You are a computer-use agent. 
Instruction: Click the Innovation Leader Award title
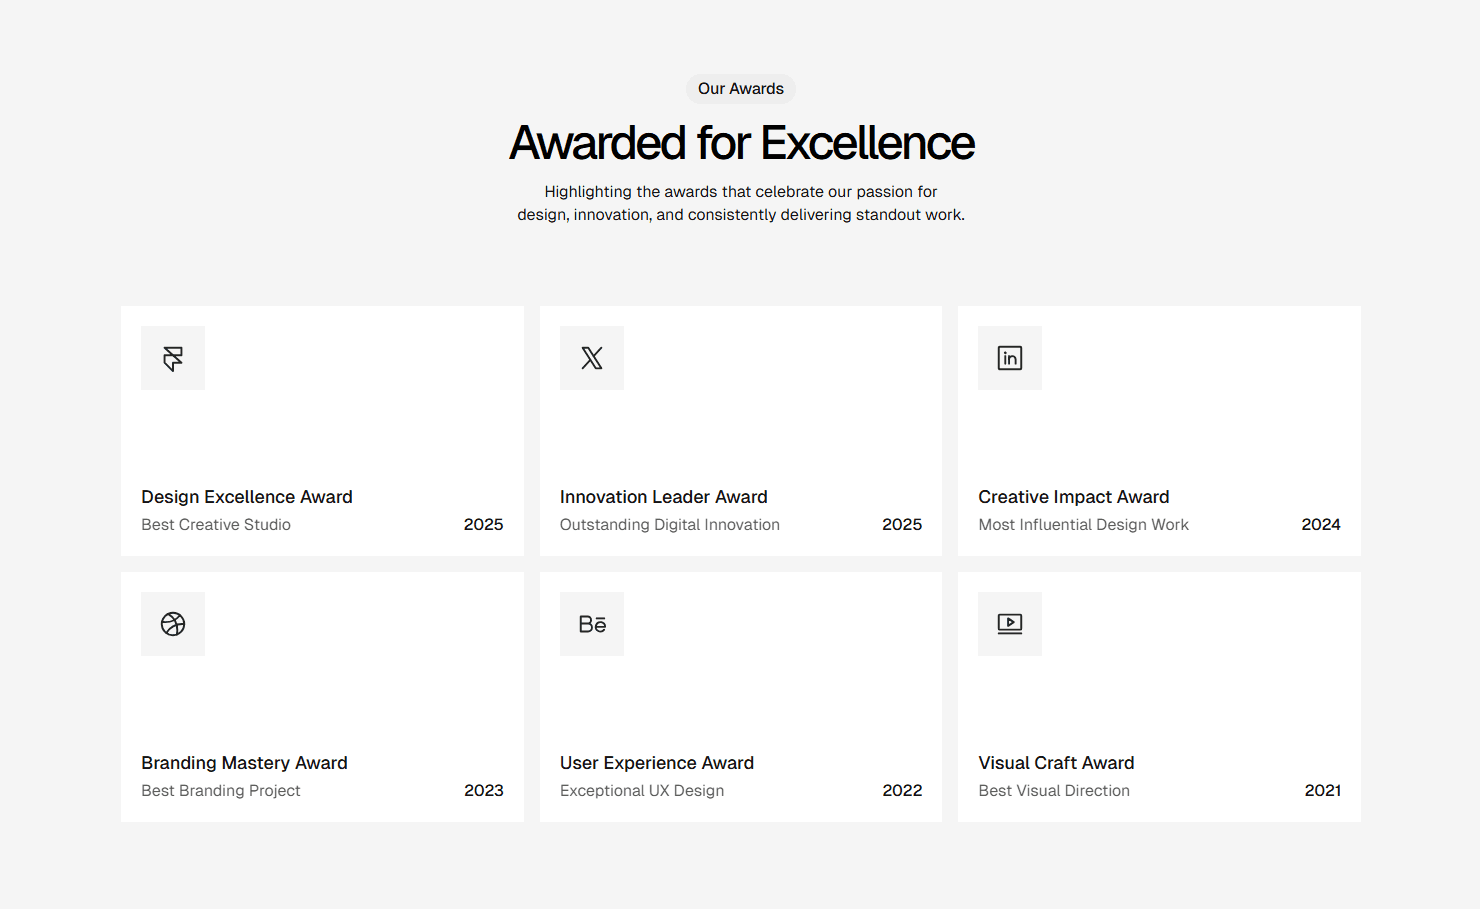pos(663,496)
